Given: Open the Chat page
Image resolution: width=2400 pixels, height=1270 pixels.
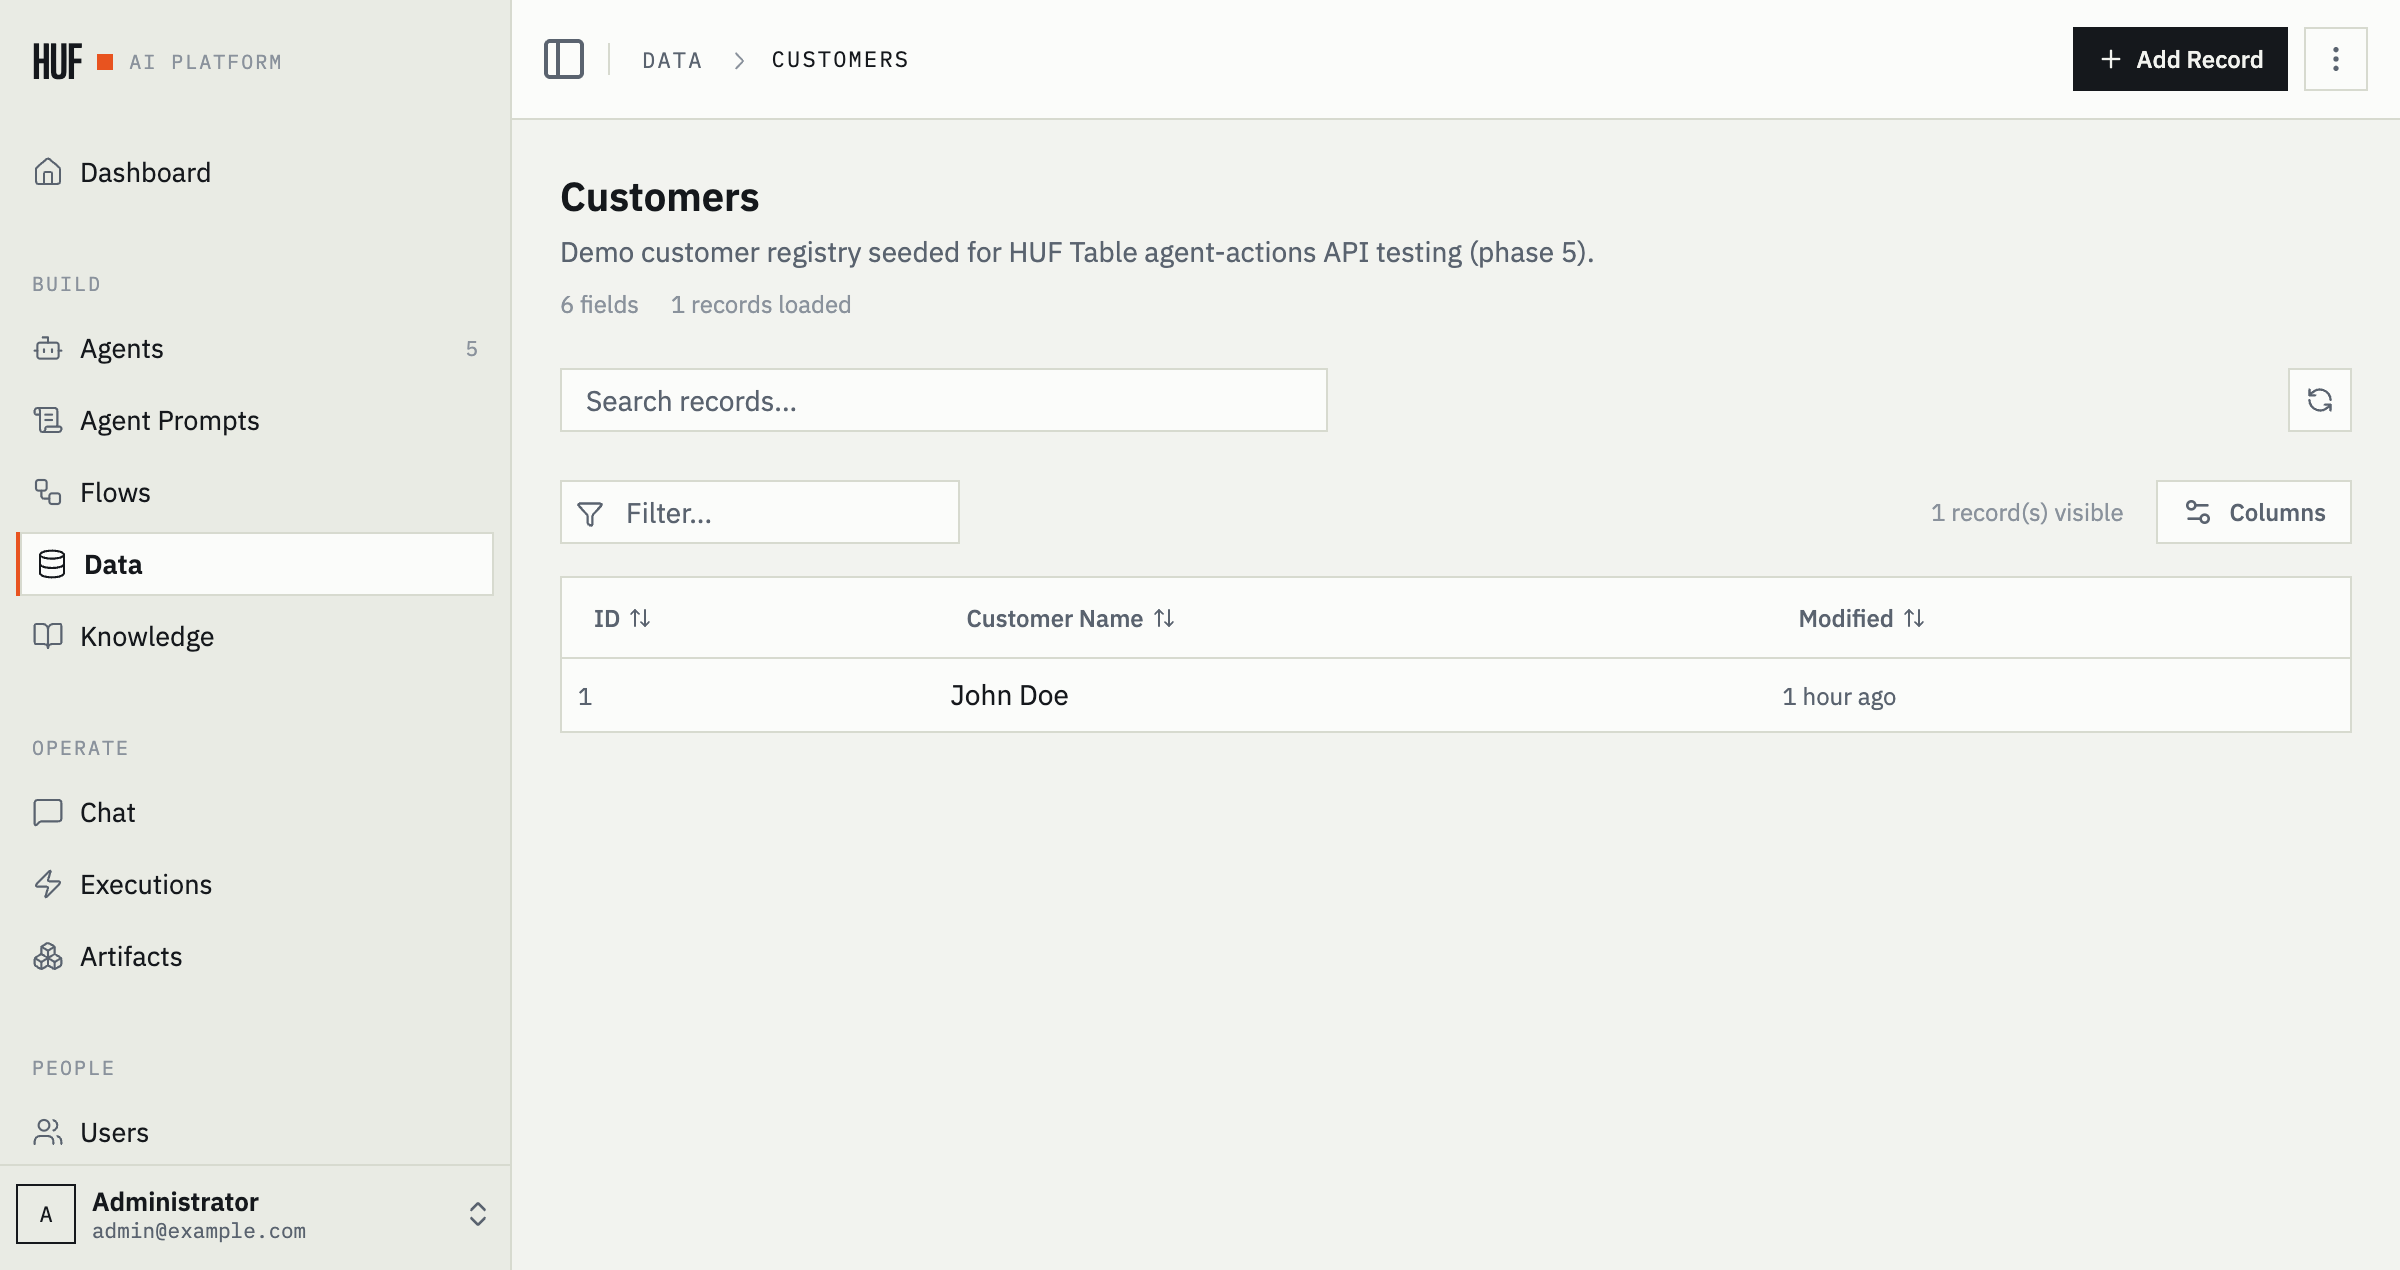Looking at the screenshot, I should pyautogui.click(x=255, y=812).
